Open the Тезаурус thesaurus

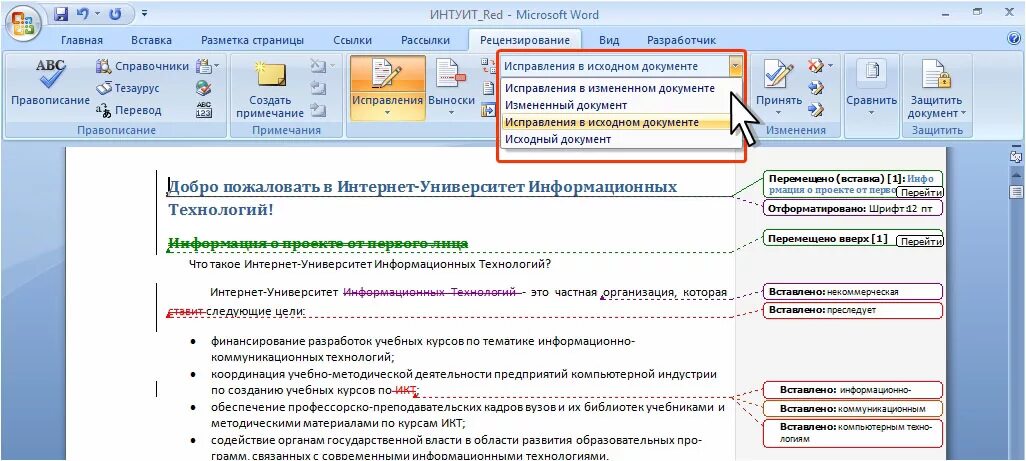tap(128, 88)
